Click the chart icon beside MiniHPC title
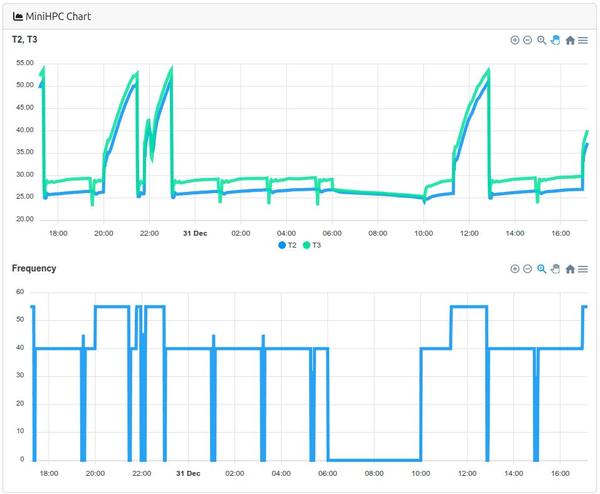The width and height of the screenshot is (600, 494). (x=18, y=15)
